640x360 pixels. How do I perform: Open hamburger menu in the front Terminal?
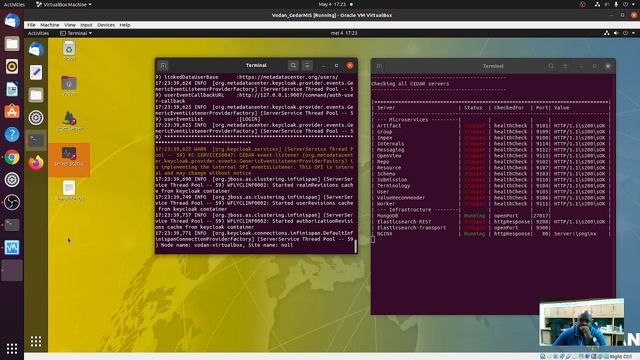click(307, 65)
